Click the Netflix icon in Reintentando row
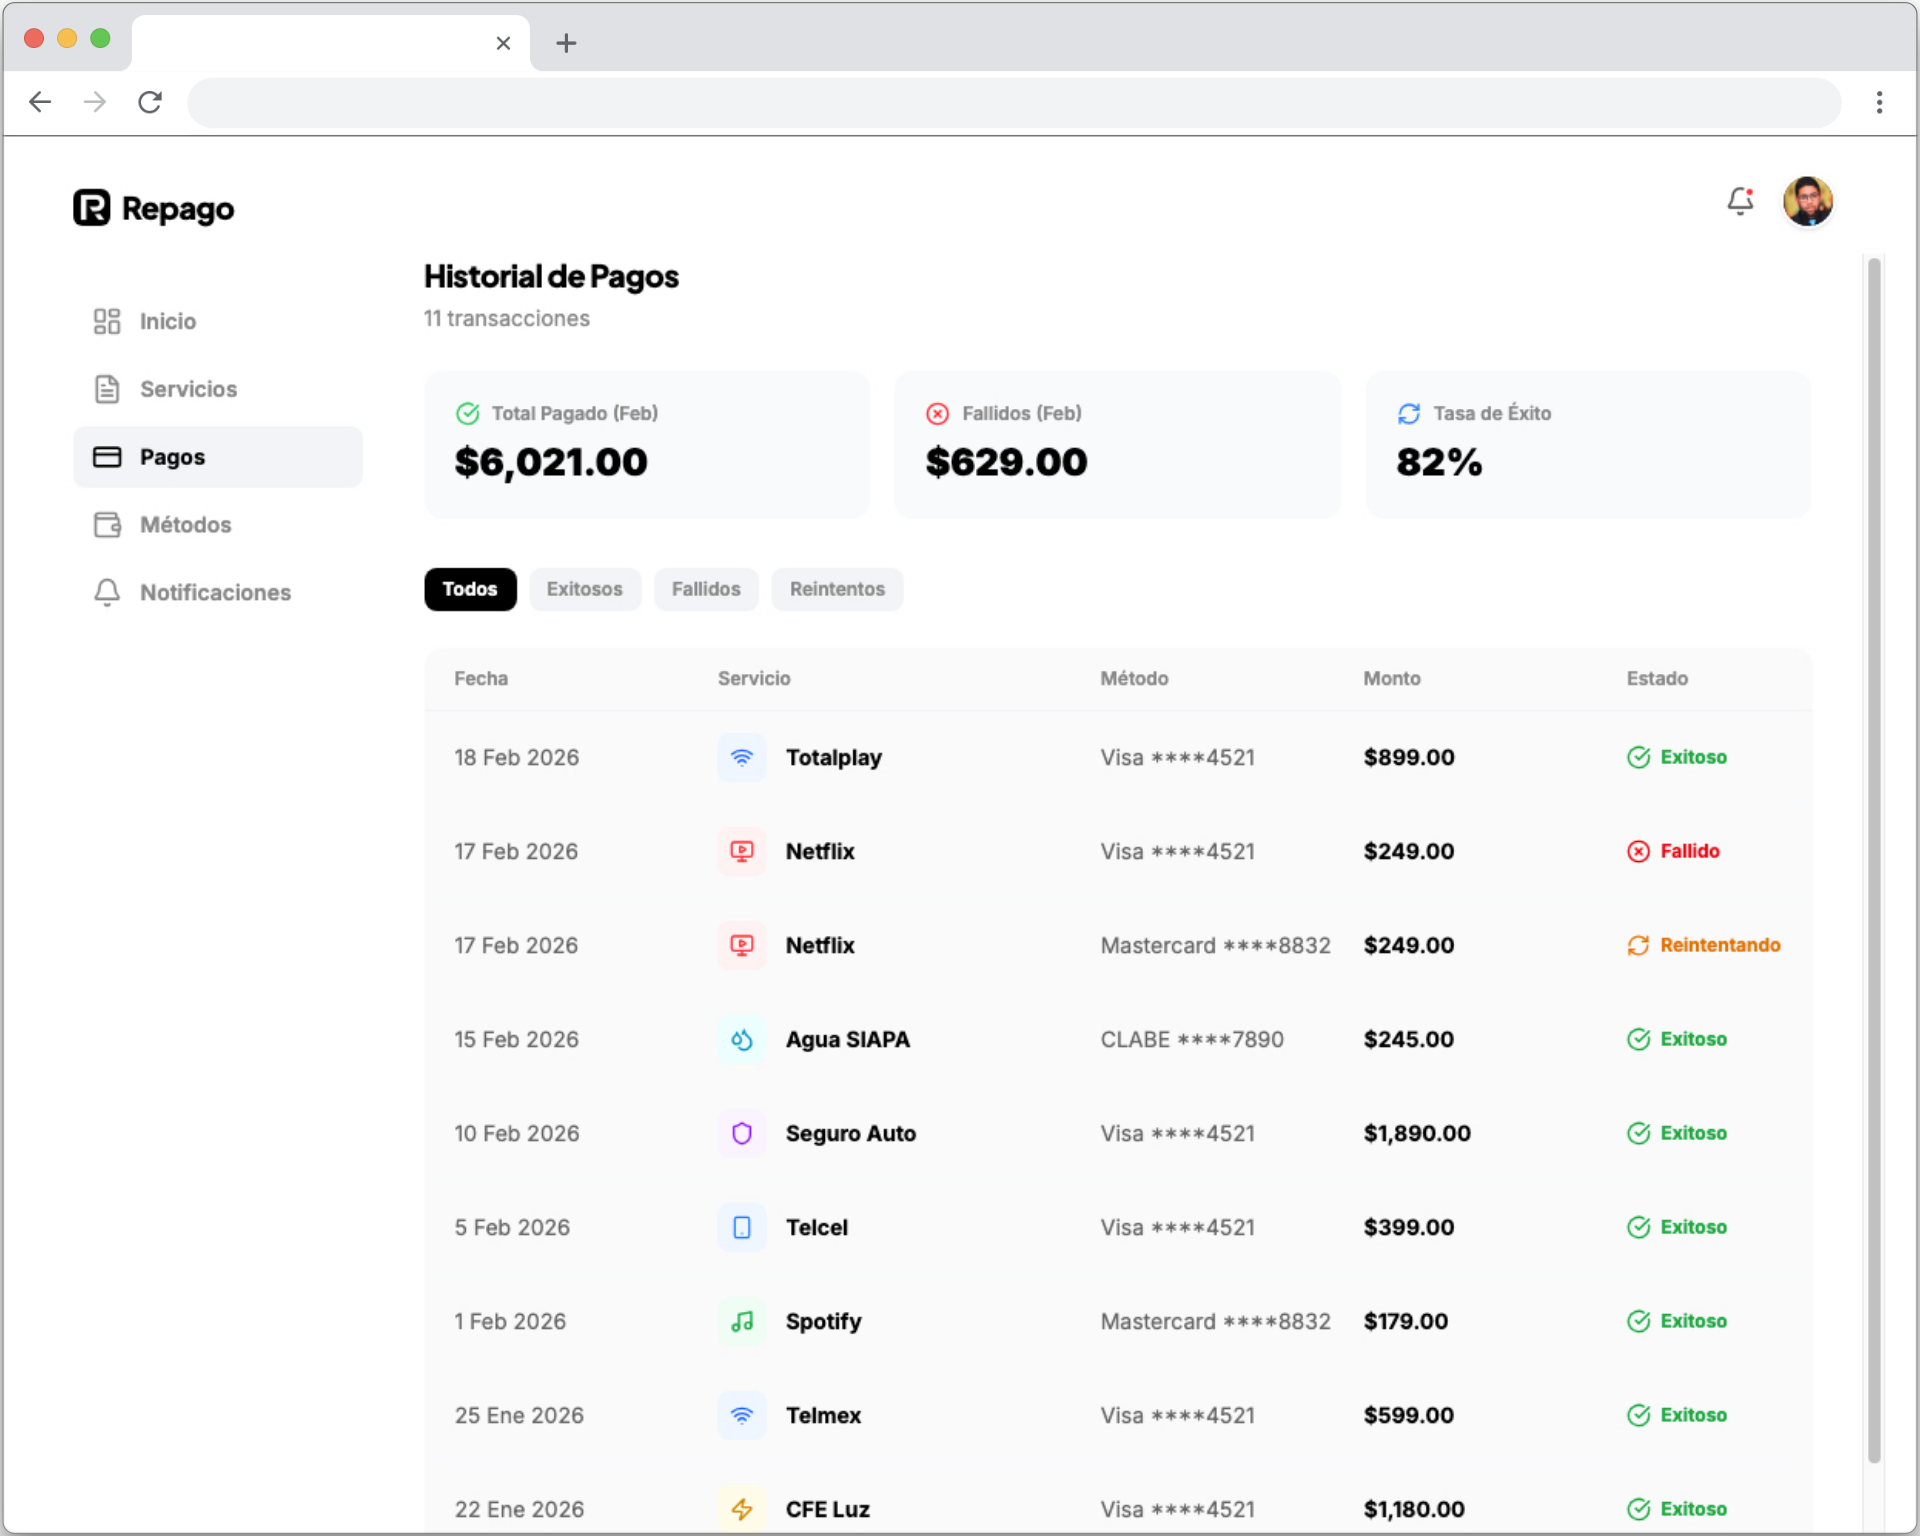Image resolution: width=1920 pixels, height=1536 pixels. coord(742,945)
